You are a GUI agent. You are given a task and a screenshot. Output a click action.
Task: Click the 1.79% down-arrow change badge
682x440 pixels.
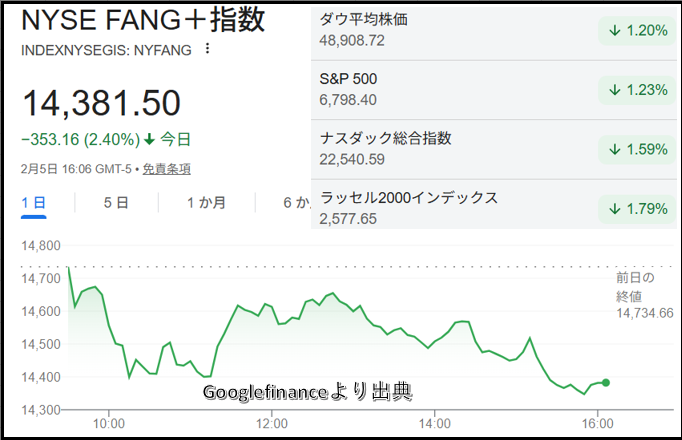point(636,208)
